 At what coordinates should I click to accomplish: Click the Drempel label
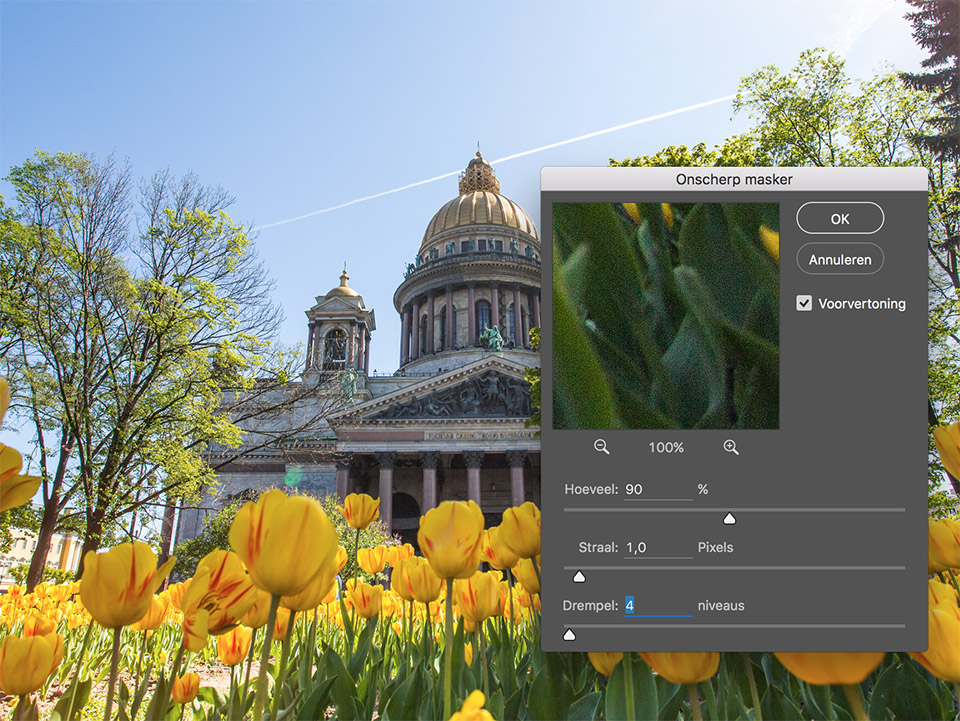click(590, 605)
